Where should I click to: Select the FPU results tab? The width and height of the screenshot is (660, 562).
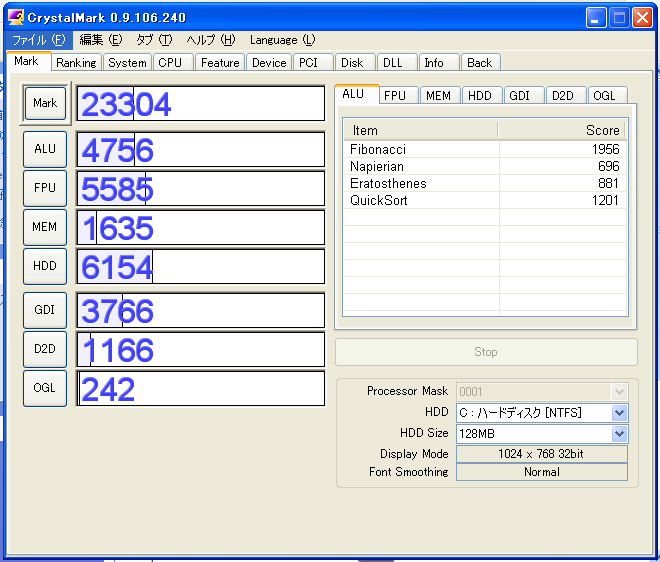coord(398,96)
